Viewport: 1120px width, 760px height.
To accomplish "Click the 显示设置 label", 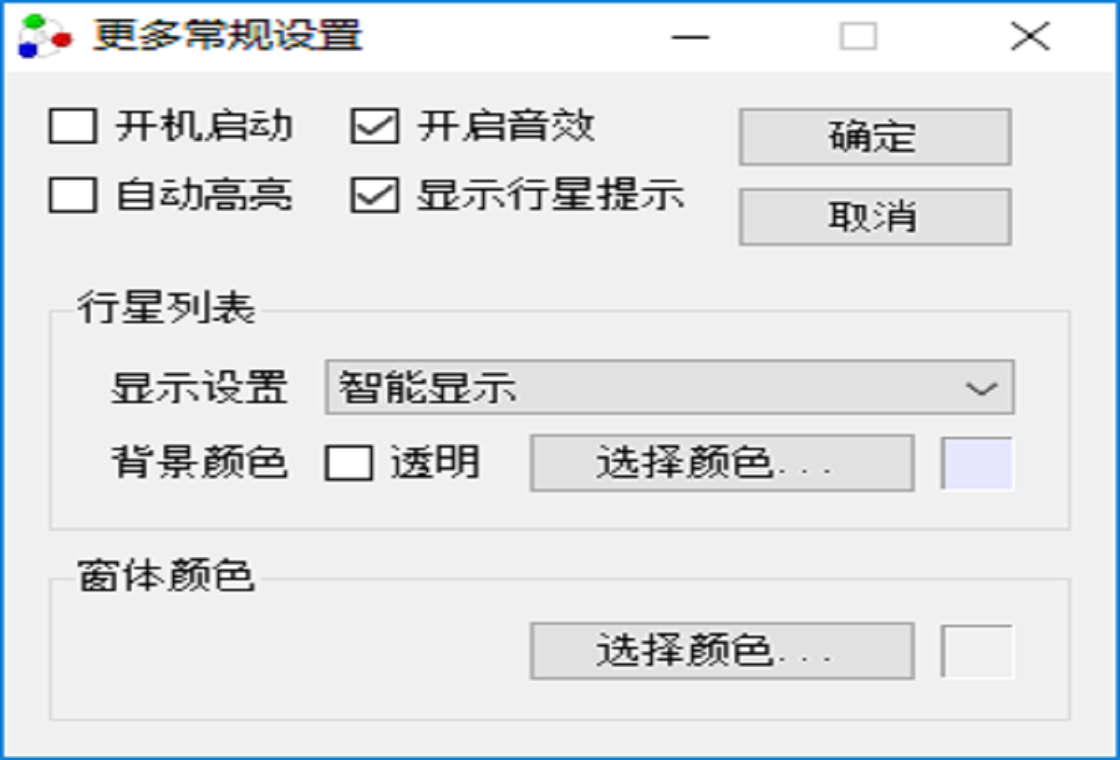I will (x=199, y=387).
